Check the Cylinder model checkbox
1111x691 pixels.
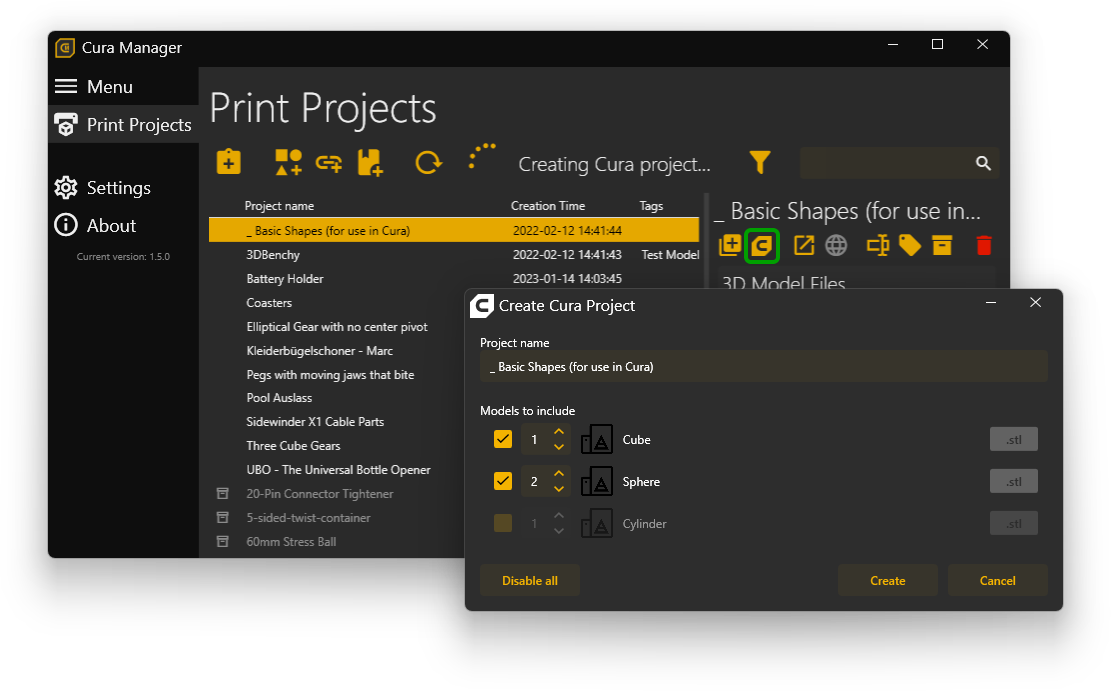[x=503, y=524]
